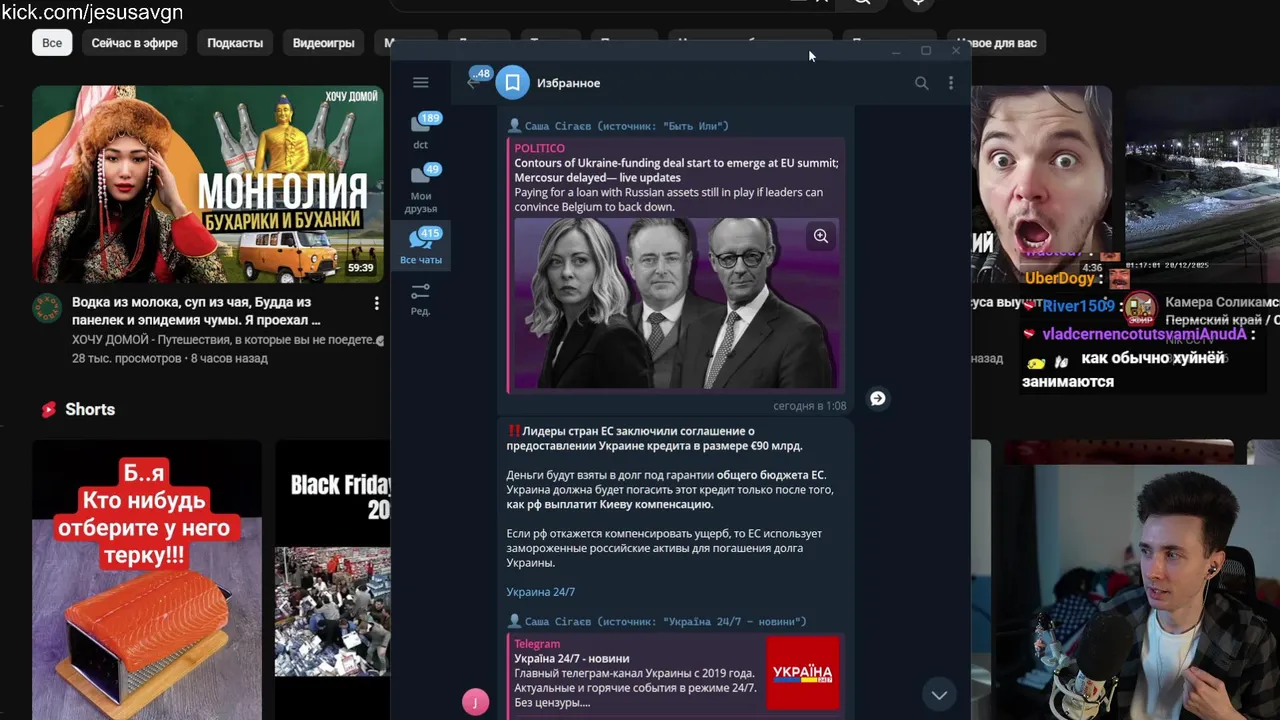Click the pink J avatar
This screenshot has height=720, width=1280.
[475, 702]
